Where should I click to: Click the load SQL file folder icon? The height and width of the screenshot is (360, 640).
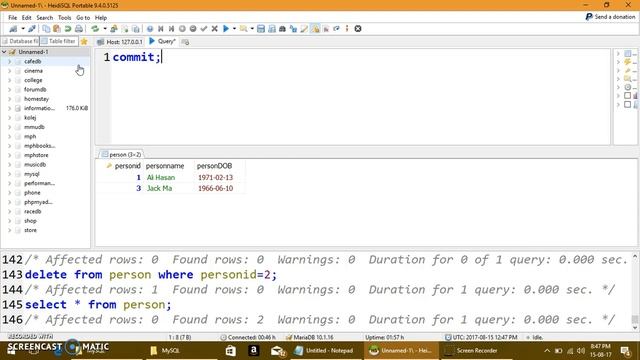click(243, 29)
